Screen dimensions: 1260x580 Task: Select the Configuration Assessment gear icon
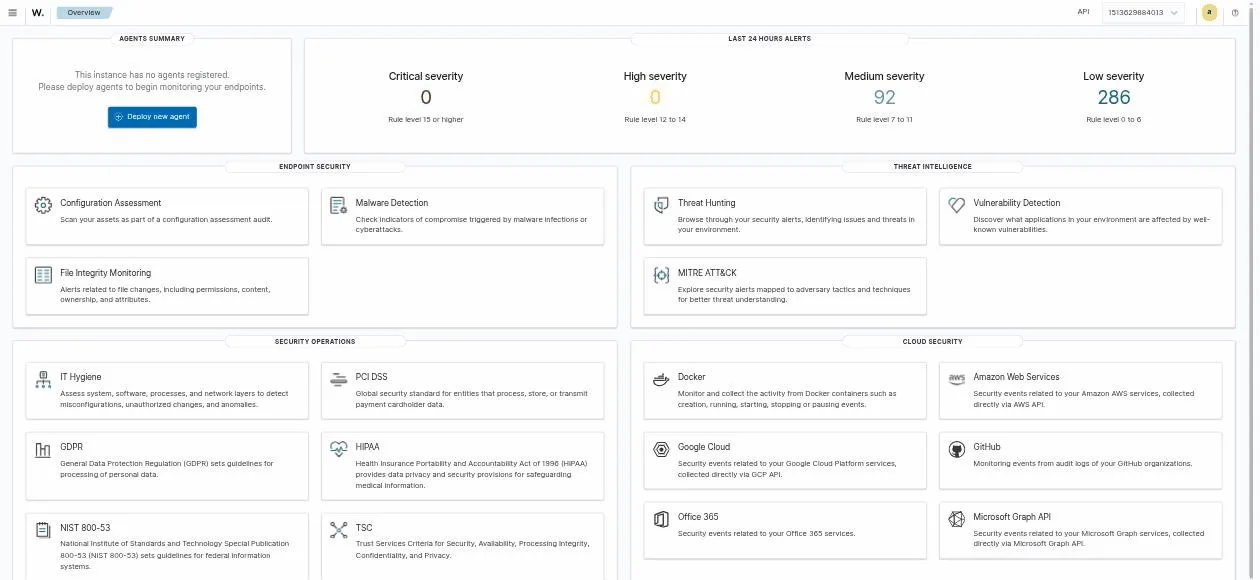43,204
